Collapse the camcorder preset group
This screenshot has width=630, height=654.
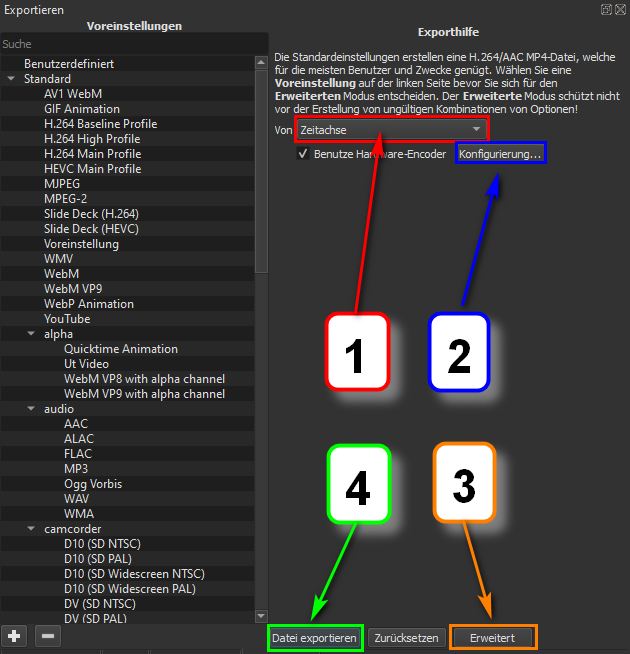(31, 529)
